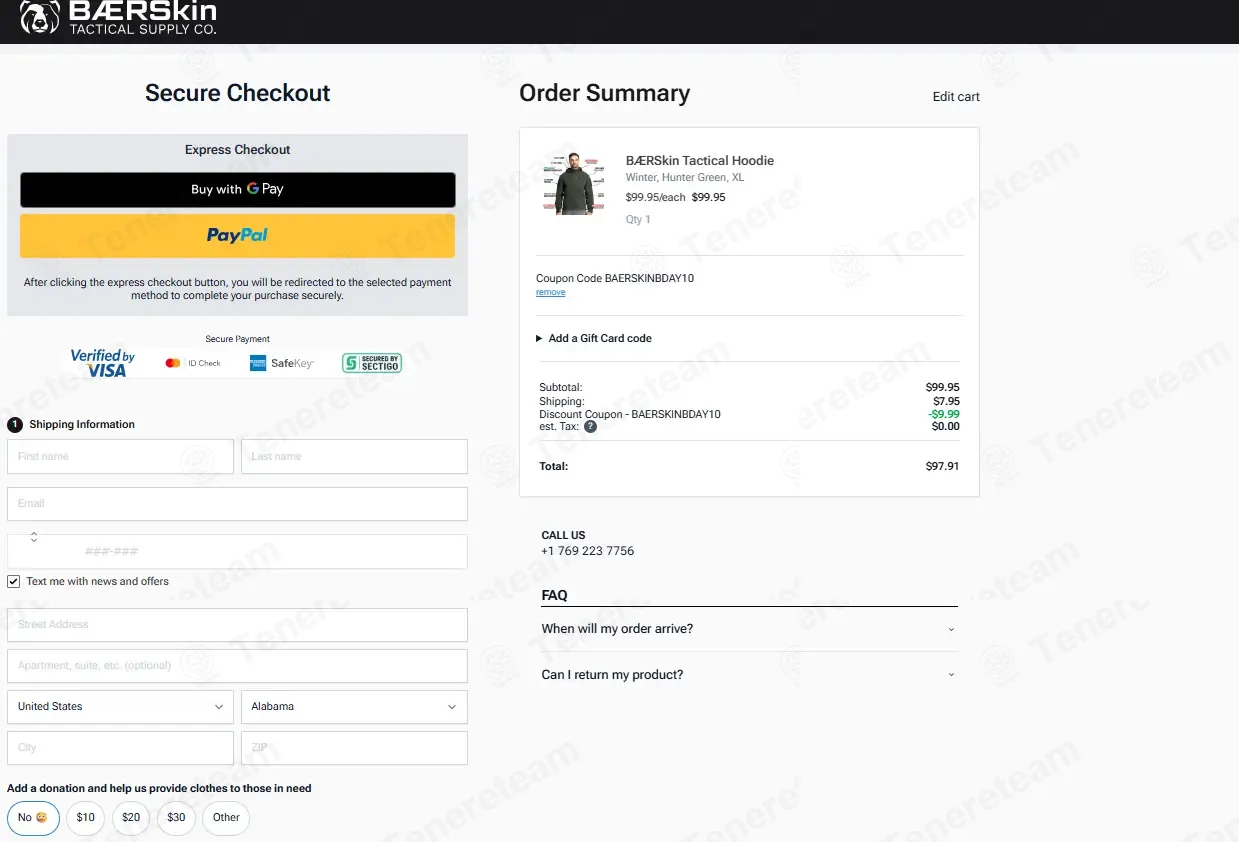1239x842 pixels.
Task: Select the $10 donation option
Action: [x=86, y=817]
